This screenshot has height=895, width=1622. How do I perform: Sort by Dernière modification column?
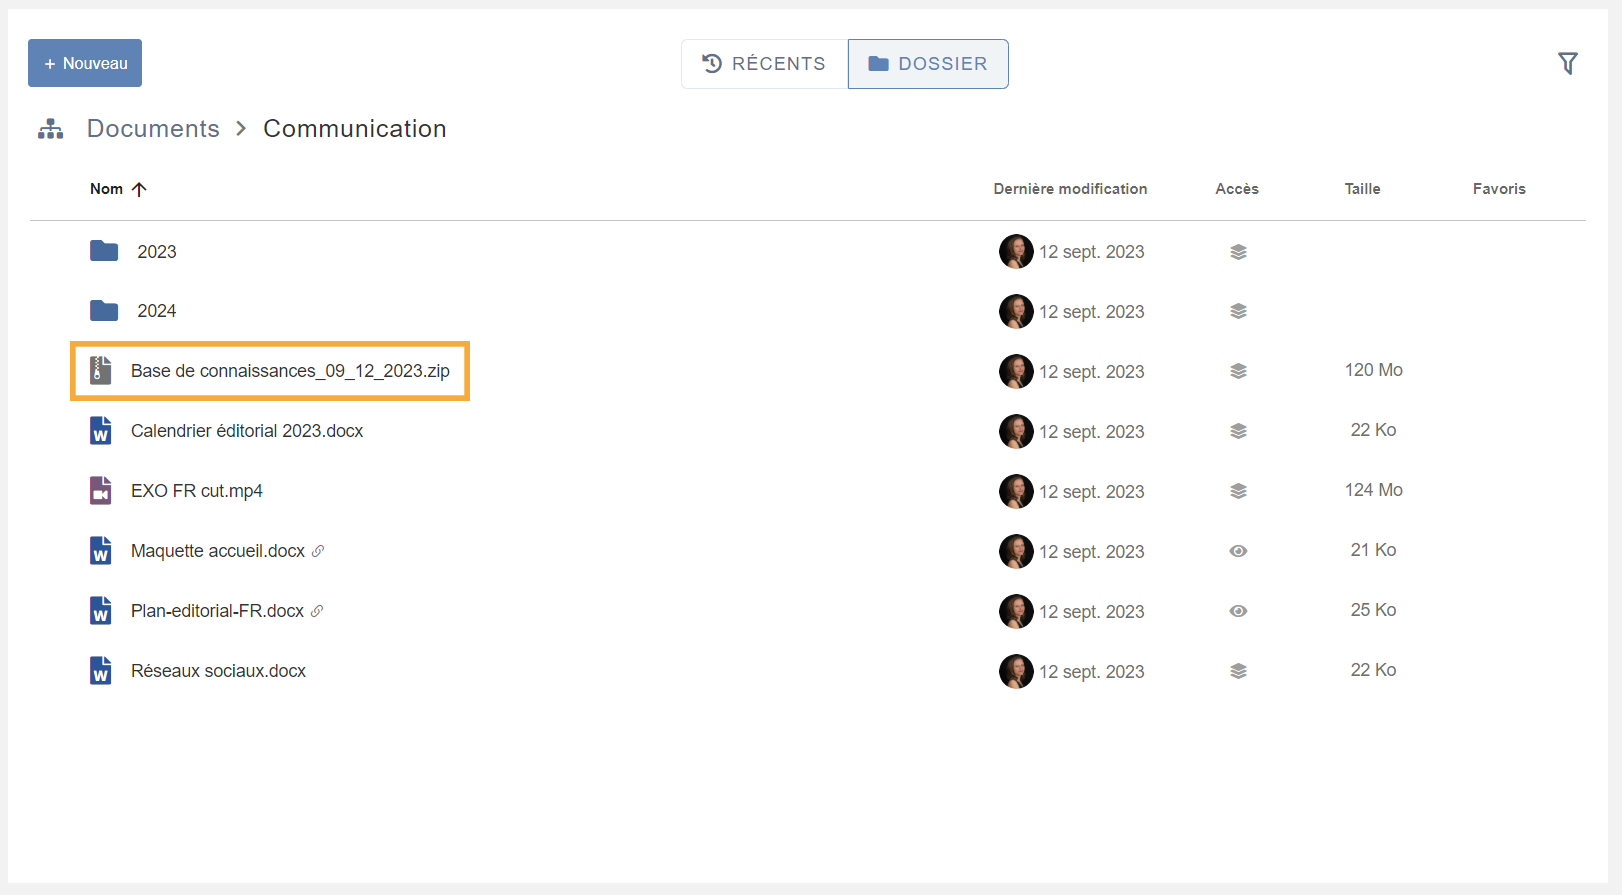[1069, 189]
